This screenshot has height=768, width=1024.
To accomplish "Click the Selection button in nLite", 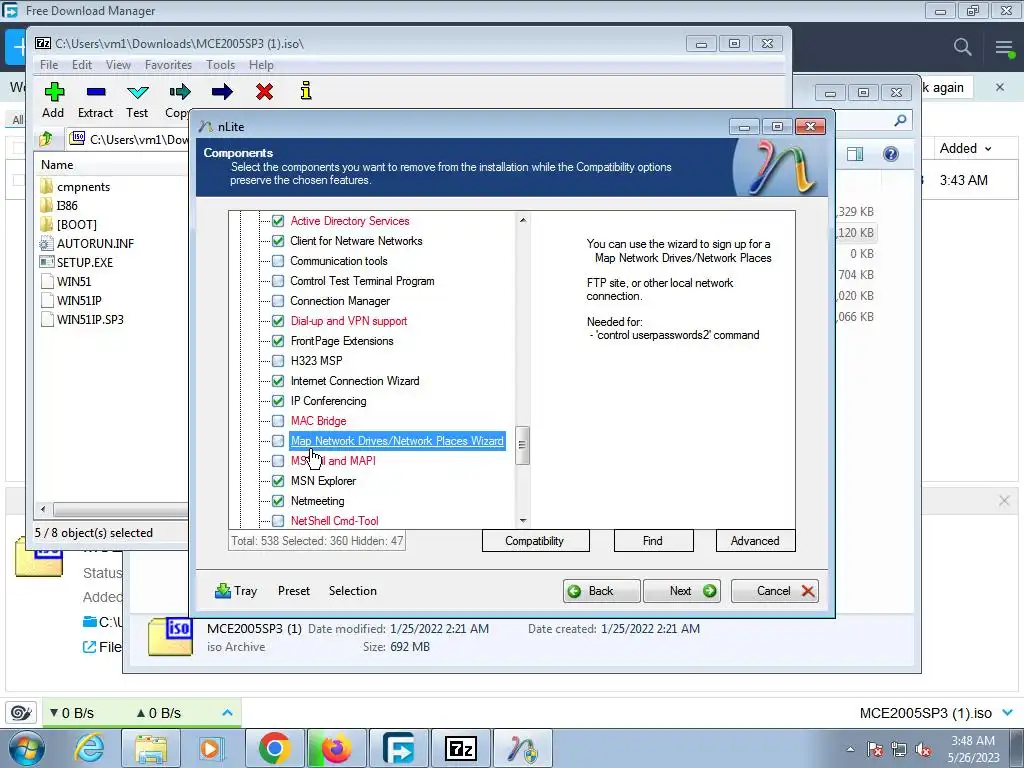I will point(353,591).
